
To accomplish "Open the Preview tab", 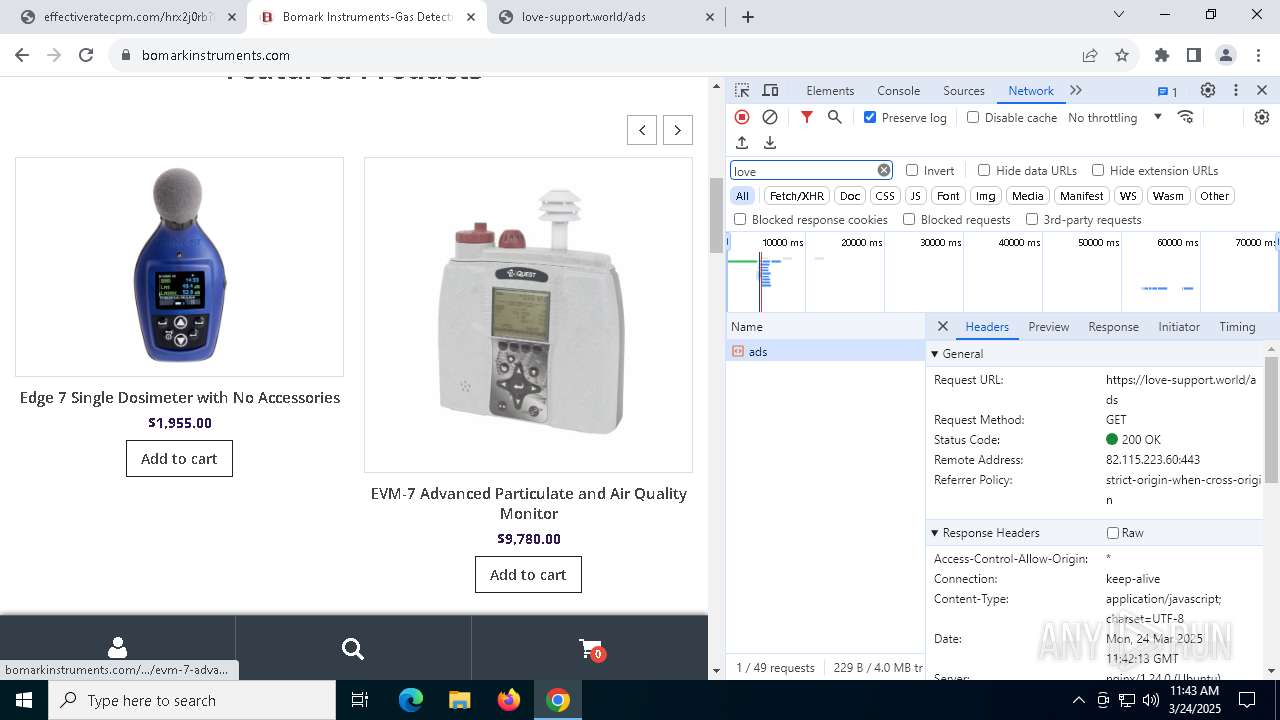I will [1048, 327].
